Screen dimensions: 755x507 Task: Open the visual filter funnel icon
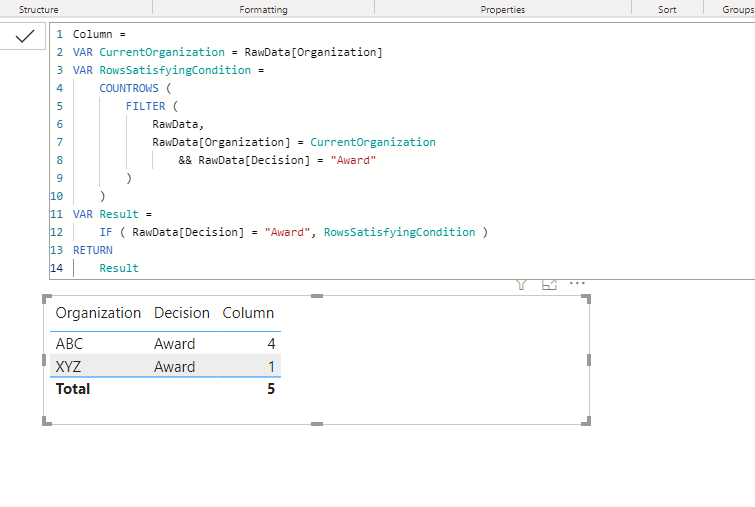point(521,285)
